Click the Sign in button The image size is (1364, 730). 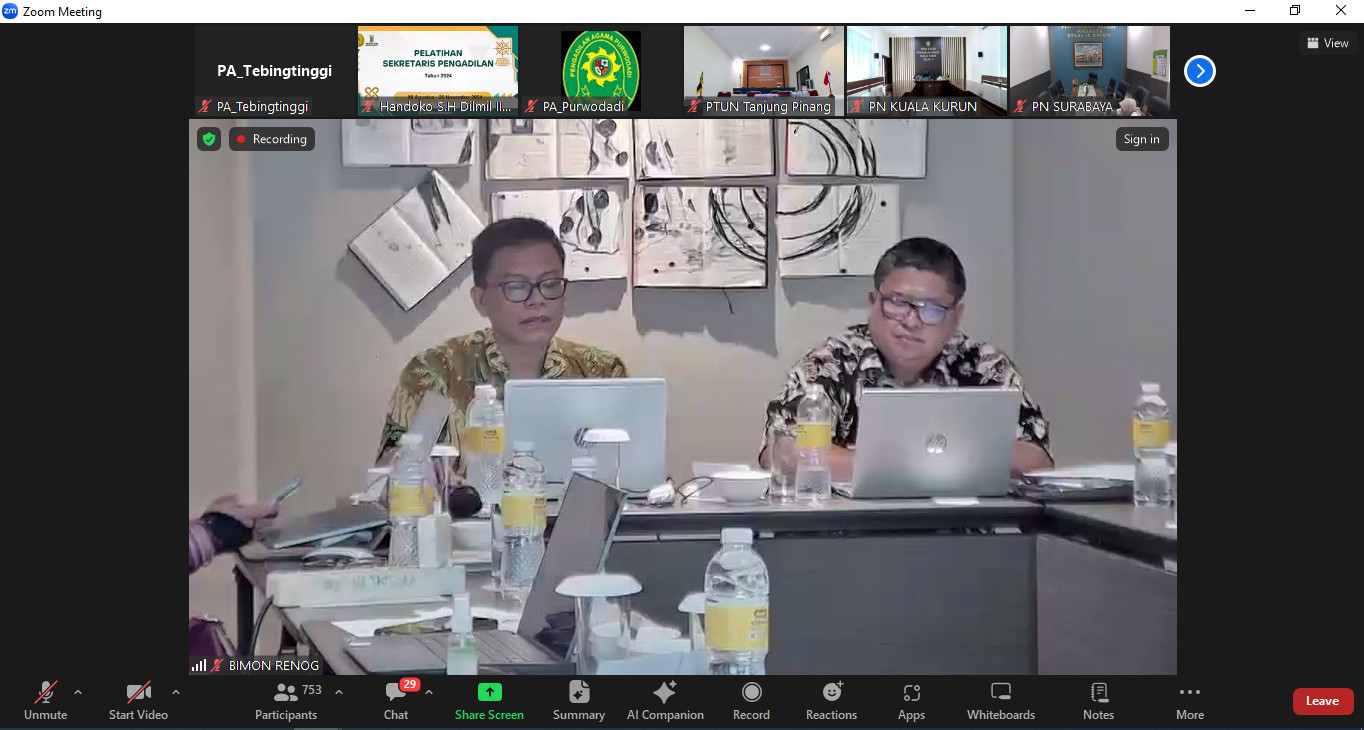(1141, 139)
